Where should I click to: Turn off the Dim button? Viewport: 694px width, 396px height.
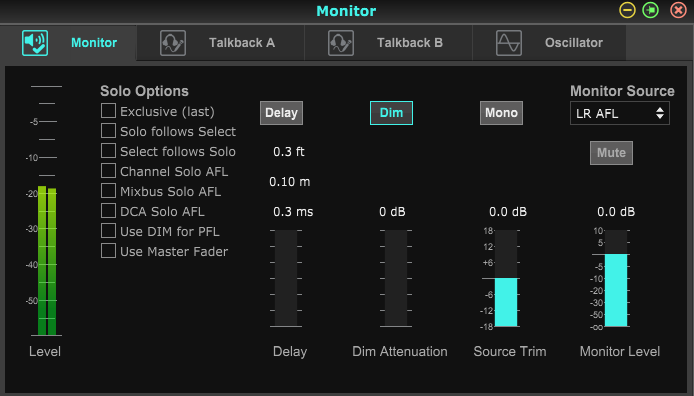point(391,113)
